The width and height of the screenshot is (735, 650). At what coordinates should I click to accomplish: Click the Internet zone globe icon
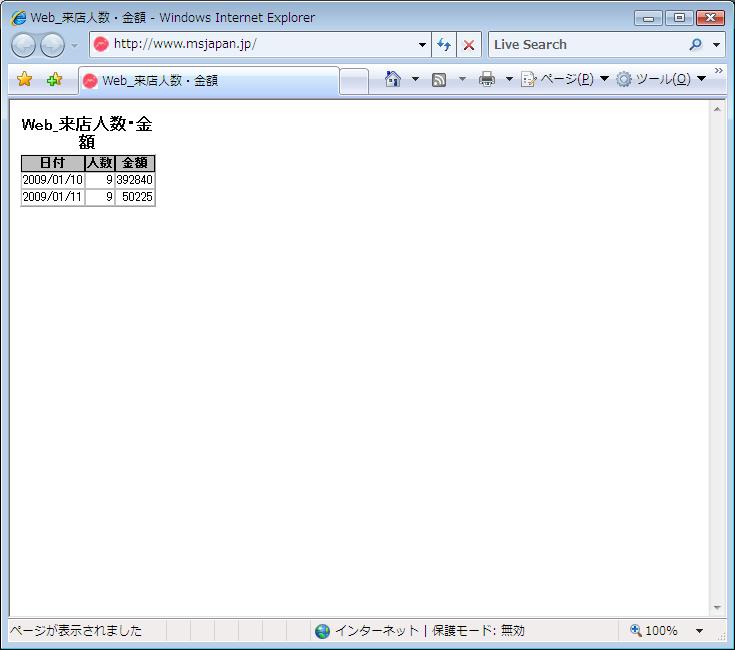(322, 631)
